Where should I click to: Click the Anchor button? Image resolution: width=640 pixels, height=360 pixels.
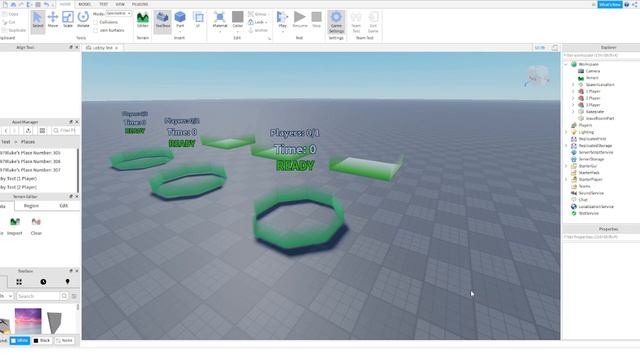258,30
